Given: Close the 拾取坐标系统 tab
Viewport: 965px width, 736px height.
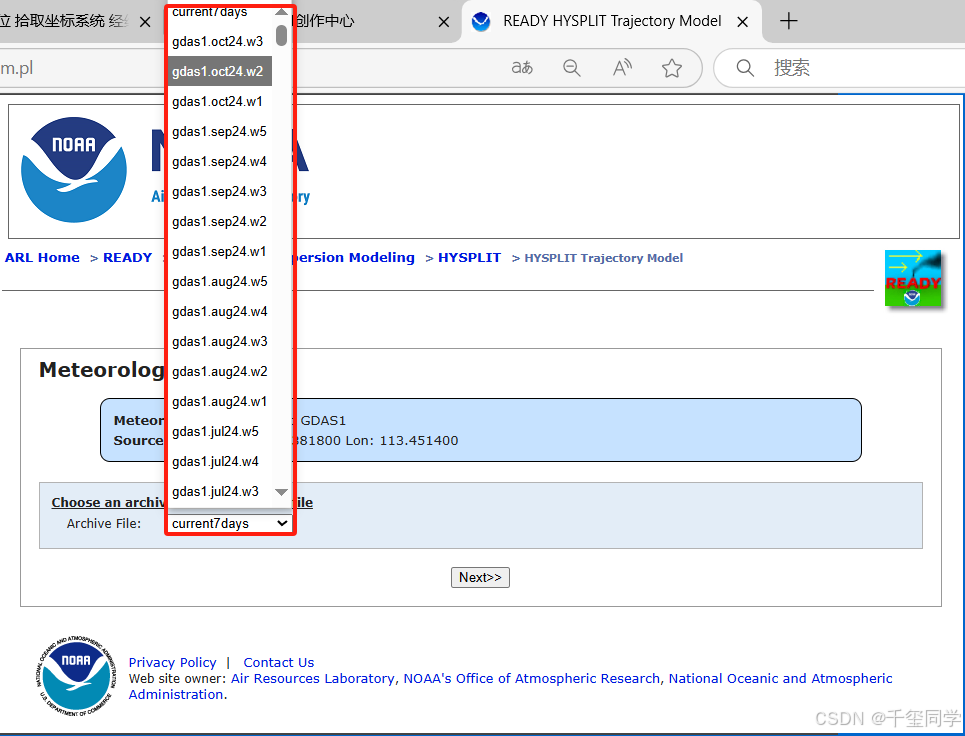Looking at the screenshot, I should click(145, 22).
